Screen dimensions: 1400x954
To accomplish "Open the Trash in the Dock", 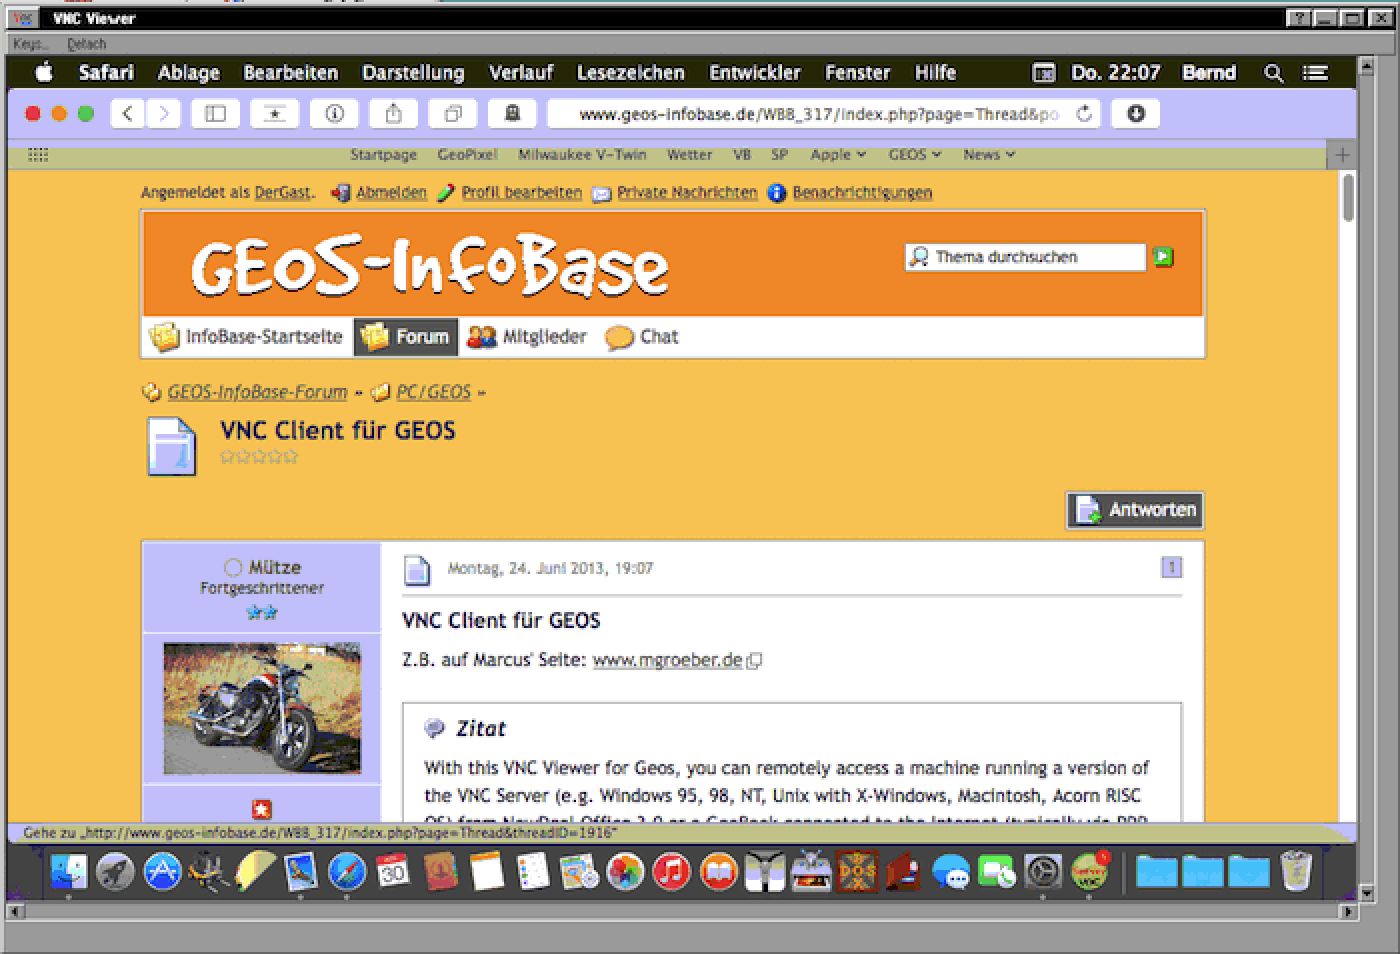I will click(x=1296, y=871).
